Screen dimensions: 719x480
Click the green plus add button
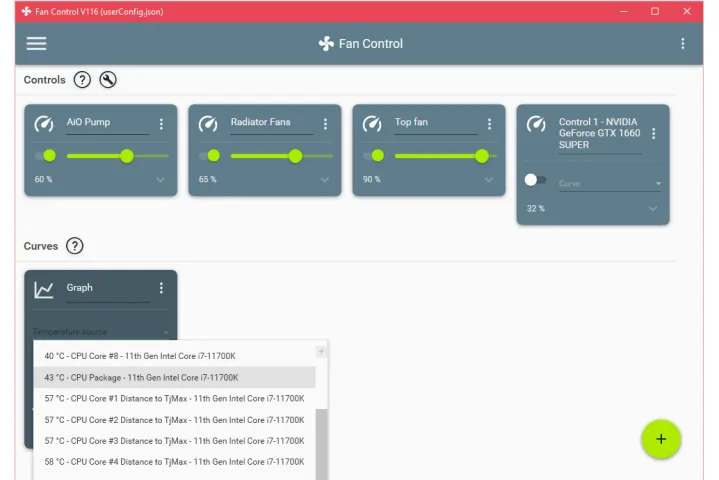(661, 439)
